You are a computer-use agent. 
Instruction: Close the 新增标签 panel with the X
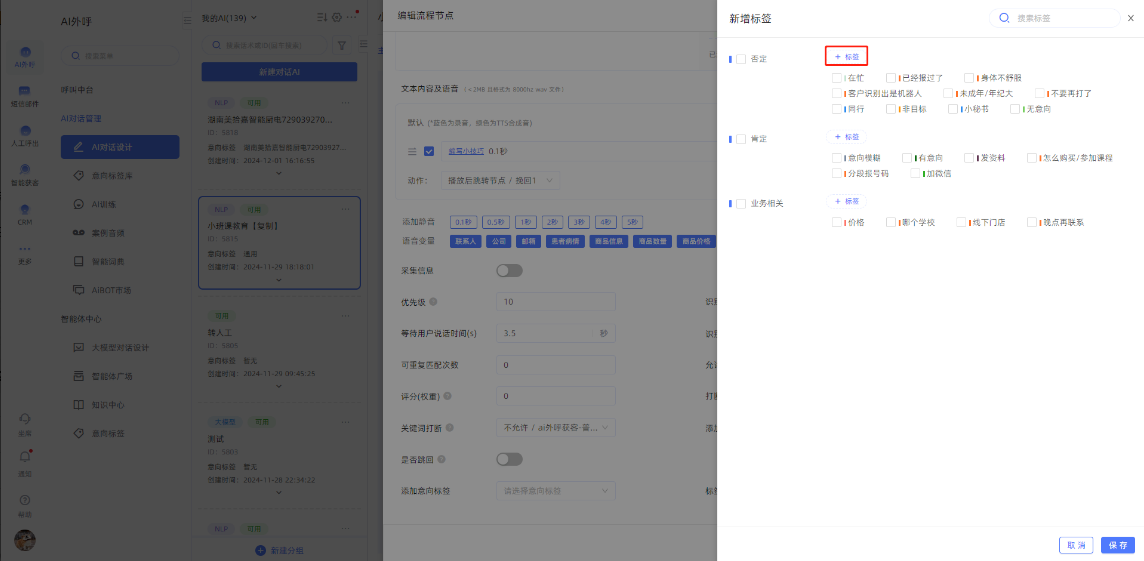tap(1132, 18)
